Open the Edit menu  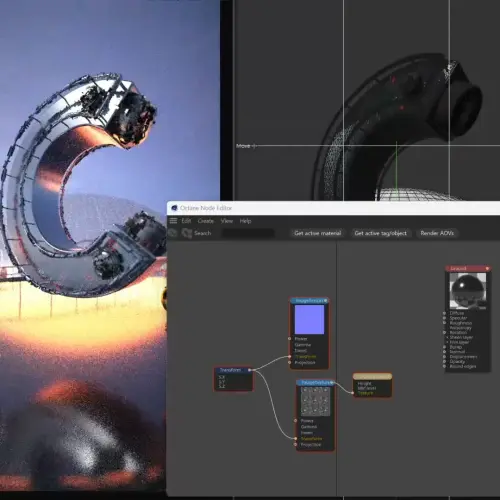186,221
